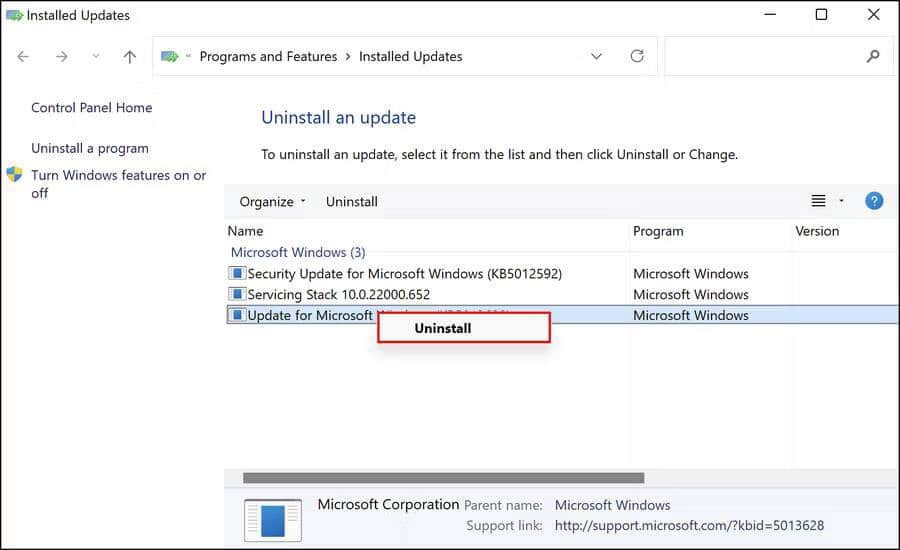This screenshot has width=900, height=550.
Task: Change view with the view icon
Action: pyautogui.click(x=818, y=201)
